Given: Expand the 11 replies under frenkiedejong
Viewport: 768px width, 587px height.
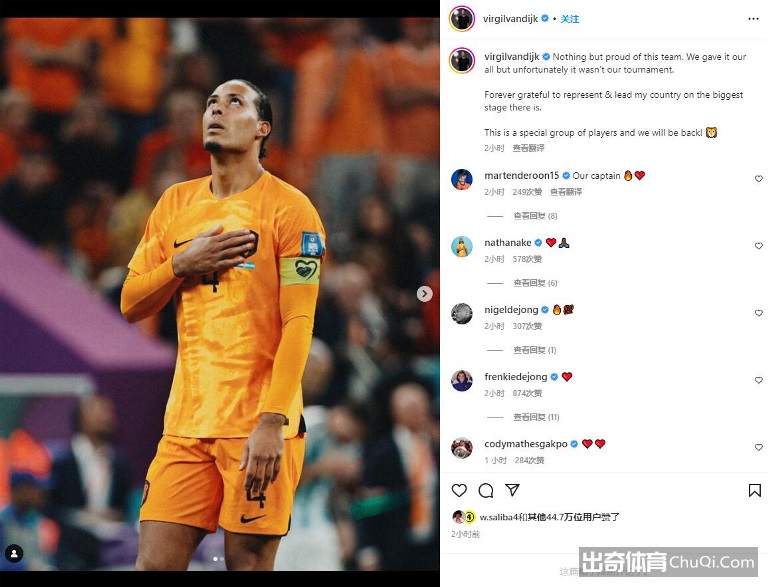Looking at the screenshot, I should [x=536, y=417].
